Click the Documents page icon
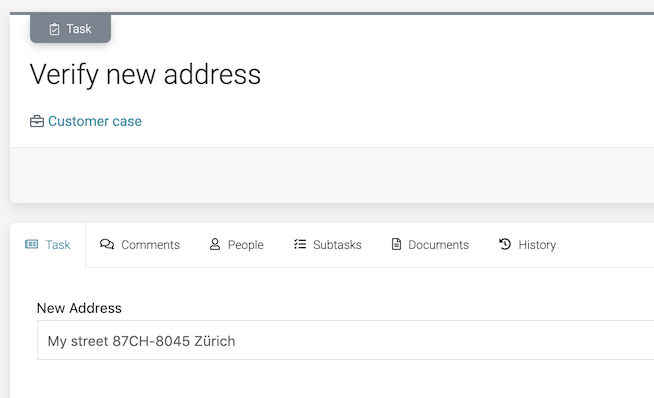This screenshot has height=398, width=654. [x=396, y=244]
